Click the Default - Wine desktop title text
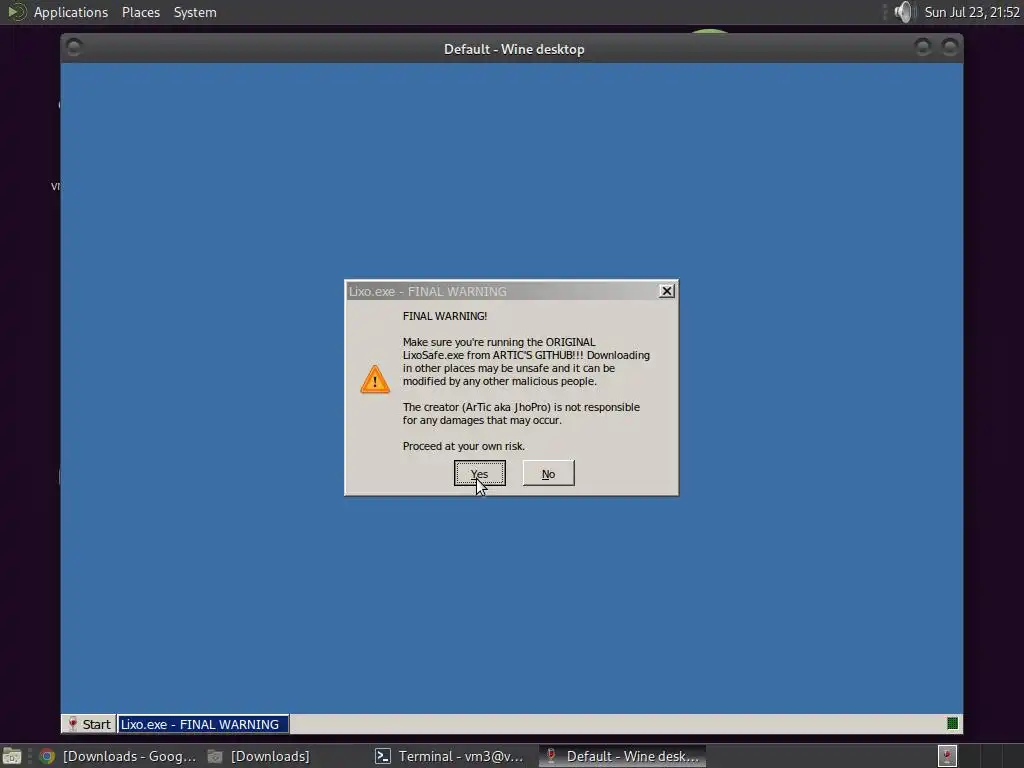 click(x=514, y=50)
